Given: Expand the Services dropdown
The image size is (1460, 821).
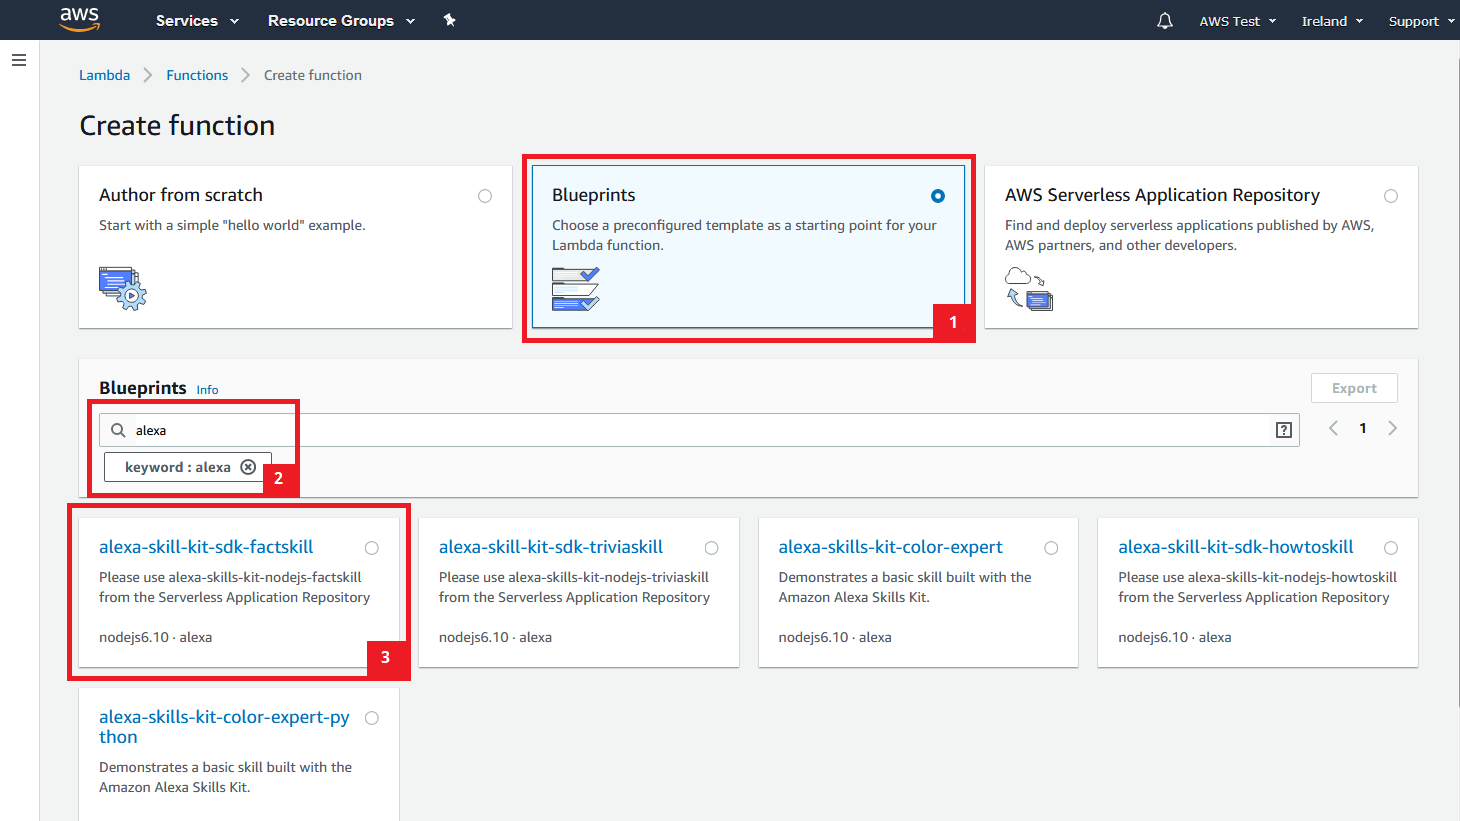Looking at the screenshot, I should point(197,20).
